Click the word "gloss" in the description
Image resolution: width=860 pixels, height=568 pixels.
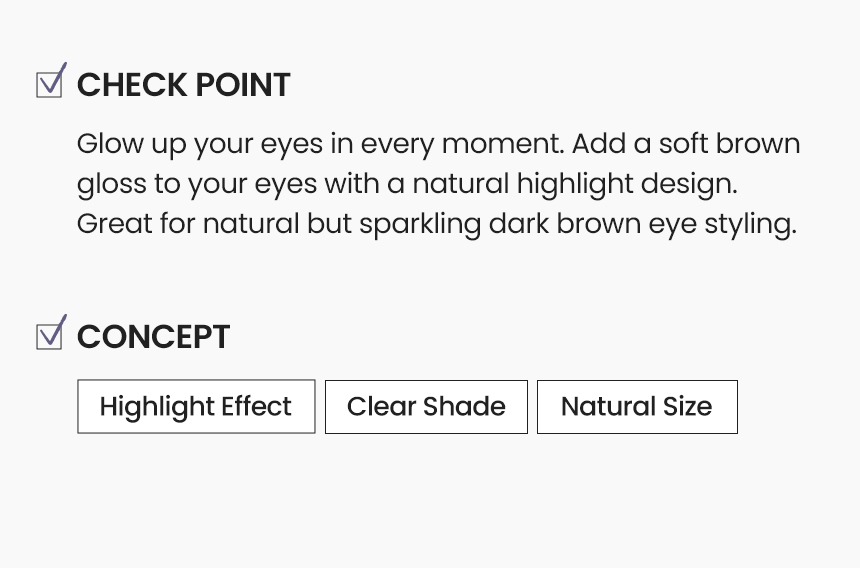[106, 185]
